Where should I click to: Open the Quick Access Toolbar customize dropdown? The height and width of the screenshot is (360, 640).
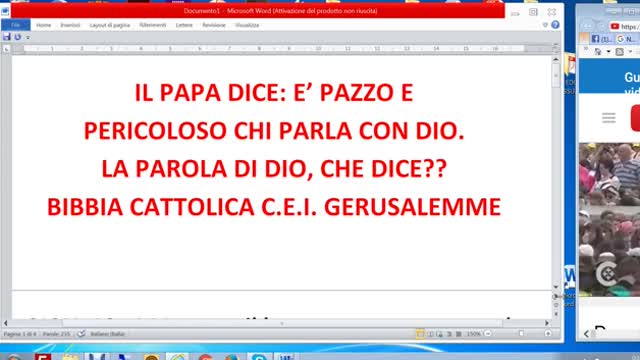click(28, 38)
